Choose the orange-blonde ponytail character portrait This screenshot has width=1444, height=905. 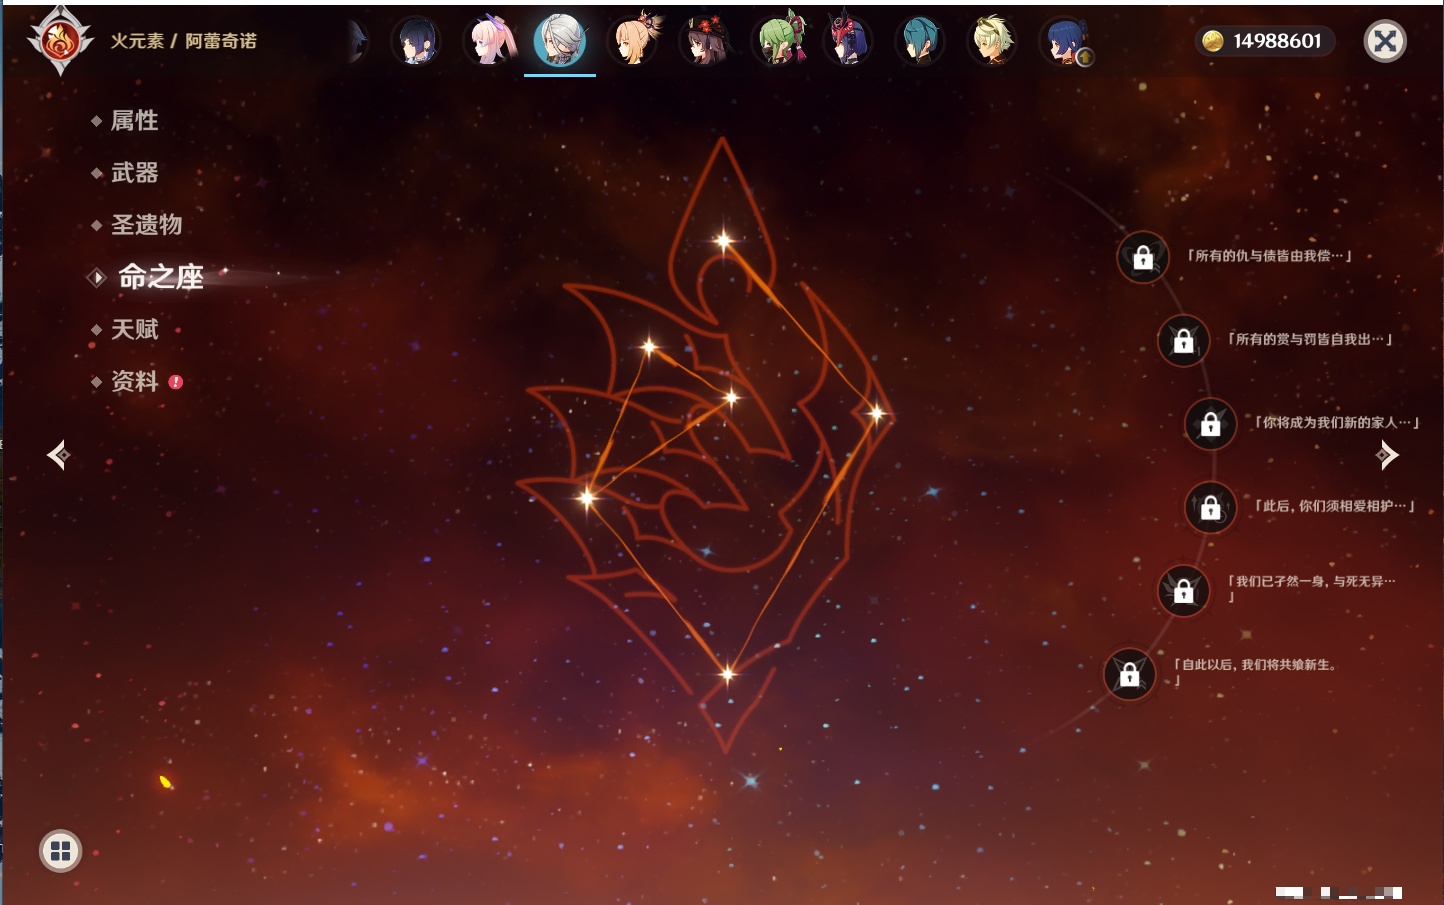tap(635, 41)
